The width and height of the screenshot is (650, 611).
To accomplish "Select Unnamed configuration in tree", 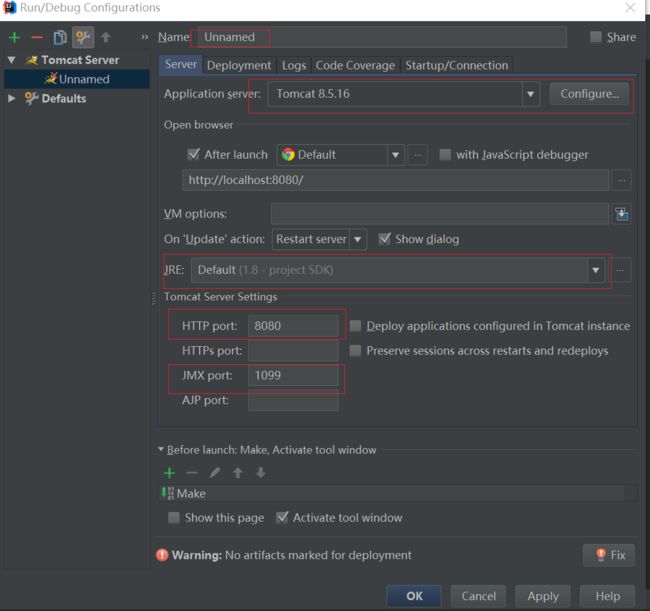I will (77, 79).
